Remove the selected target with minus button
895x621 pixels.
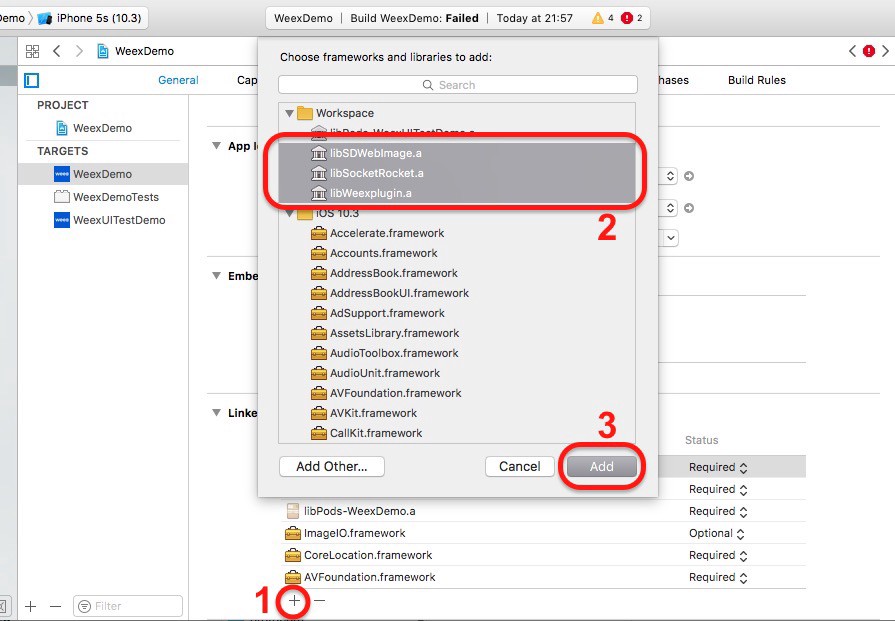click(55, 606)
